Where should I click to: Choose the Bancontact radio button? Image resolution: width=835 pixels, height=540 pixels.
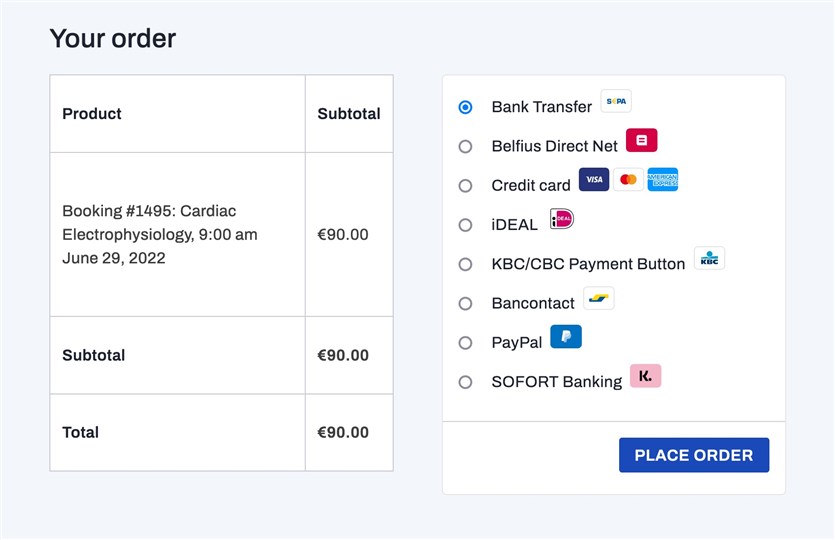[465, 304]
